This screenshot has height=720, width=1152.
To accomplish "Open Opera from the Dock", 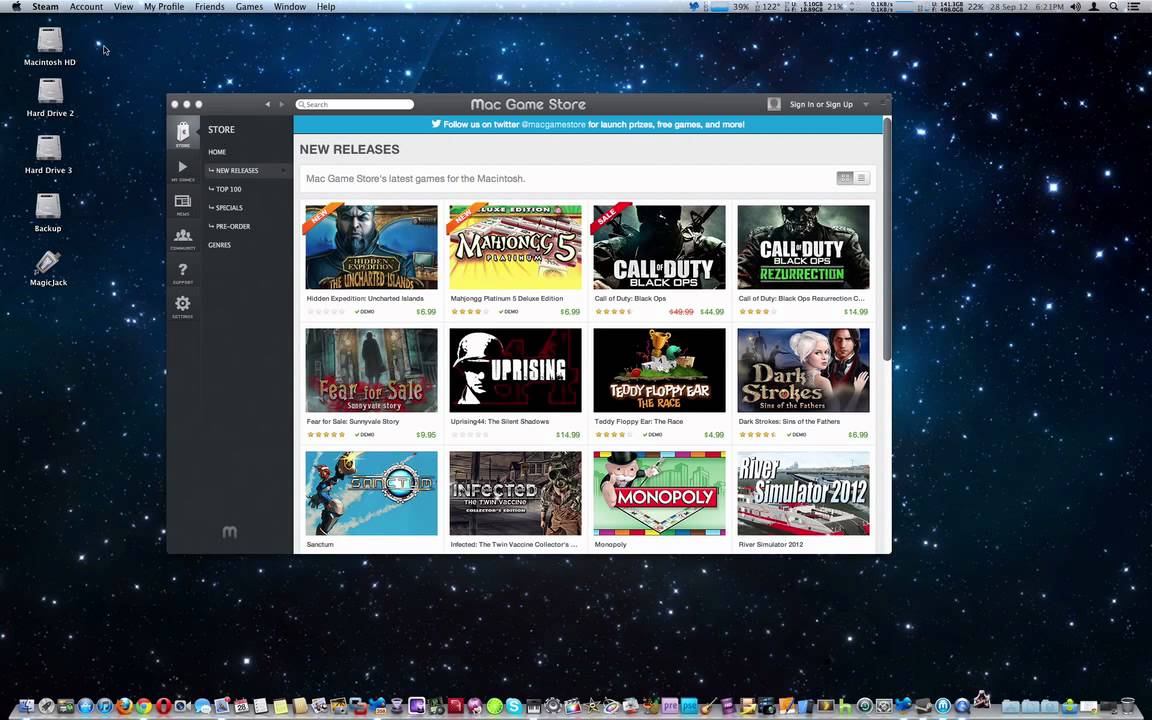I will [163, 706].
